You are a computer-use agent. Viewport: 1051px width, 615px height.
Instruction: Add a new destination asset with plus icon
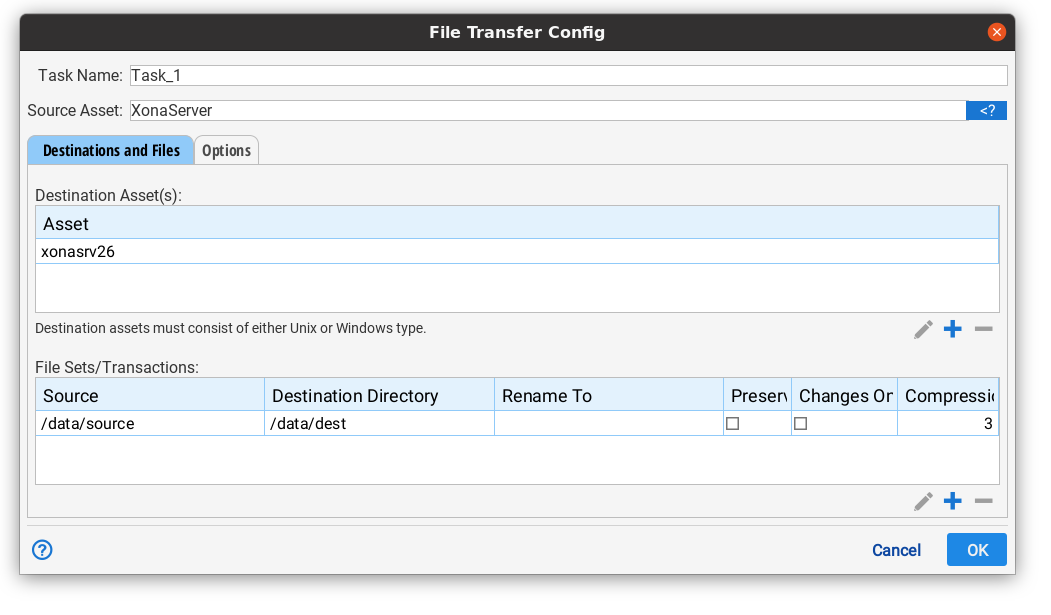[x=952, y=329]
